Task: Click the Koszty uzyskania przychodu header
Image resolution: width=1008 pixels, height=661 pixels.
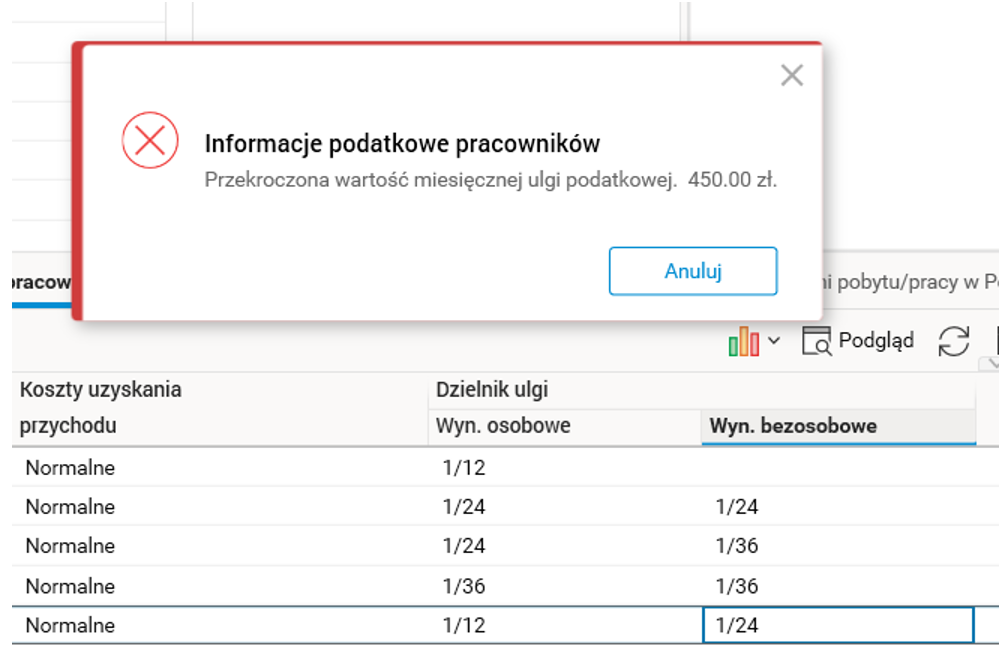Action: 100,407
